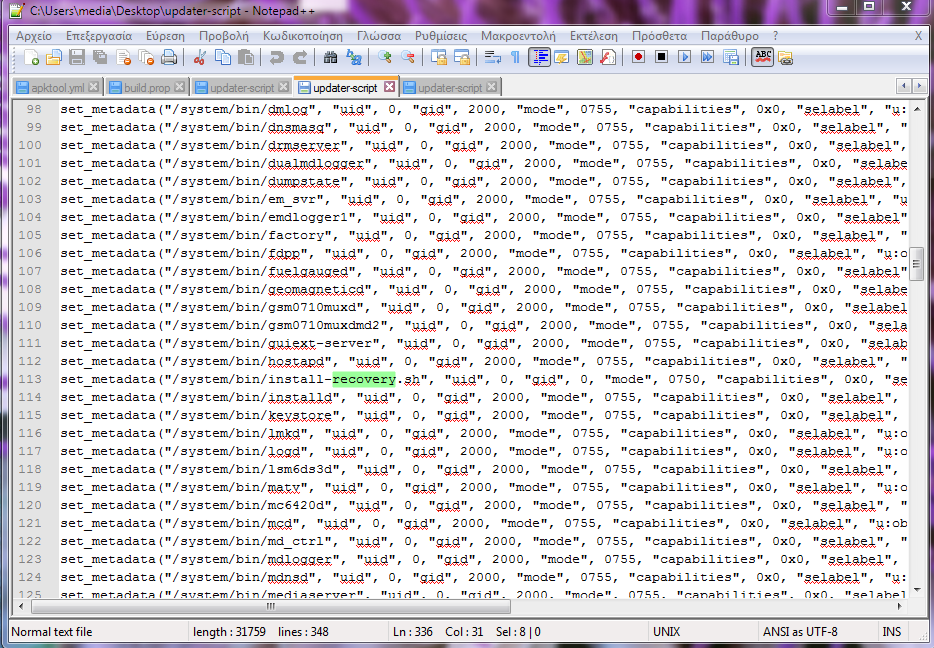Open Find with the binoculars icon
Image resolution: width=934 pixels, height=648 pixels.
tap(330, 57)
